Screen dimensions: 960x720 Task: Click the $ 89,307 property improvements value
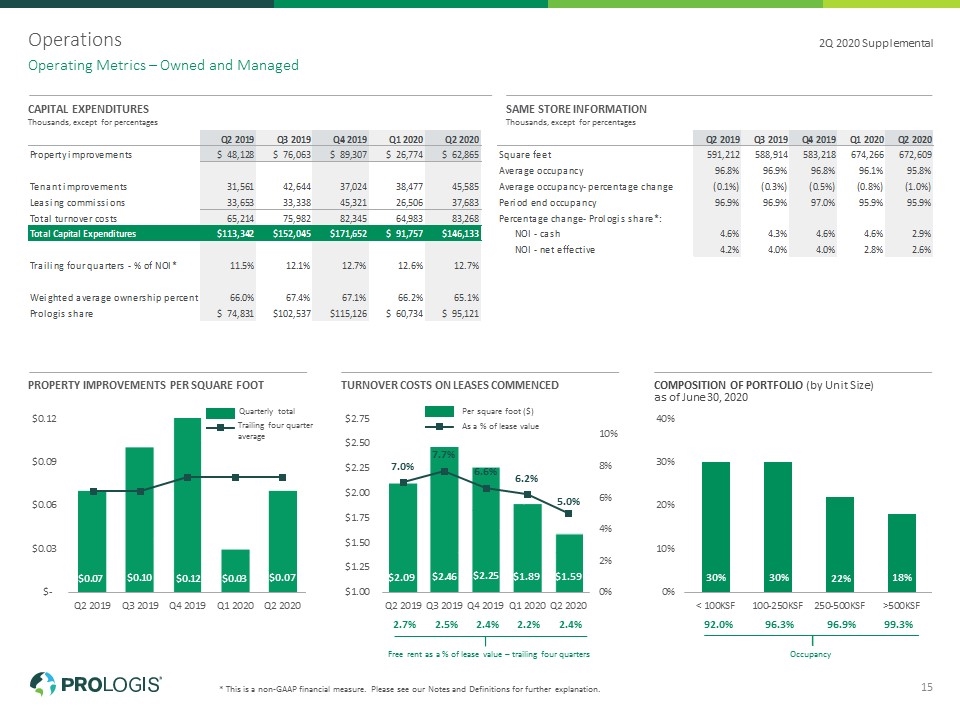click(x=348, y=155)
